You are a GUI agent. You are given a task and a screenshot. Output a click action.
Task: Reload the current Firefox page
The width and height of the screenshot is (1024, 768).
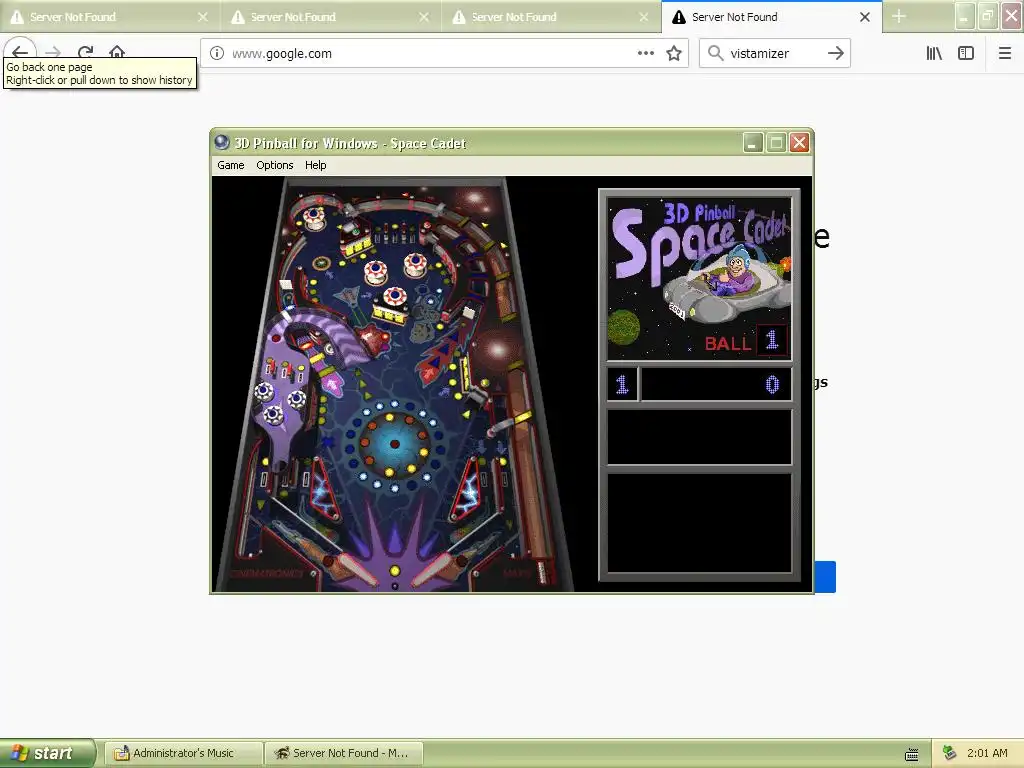coord(86,52)
